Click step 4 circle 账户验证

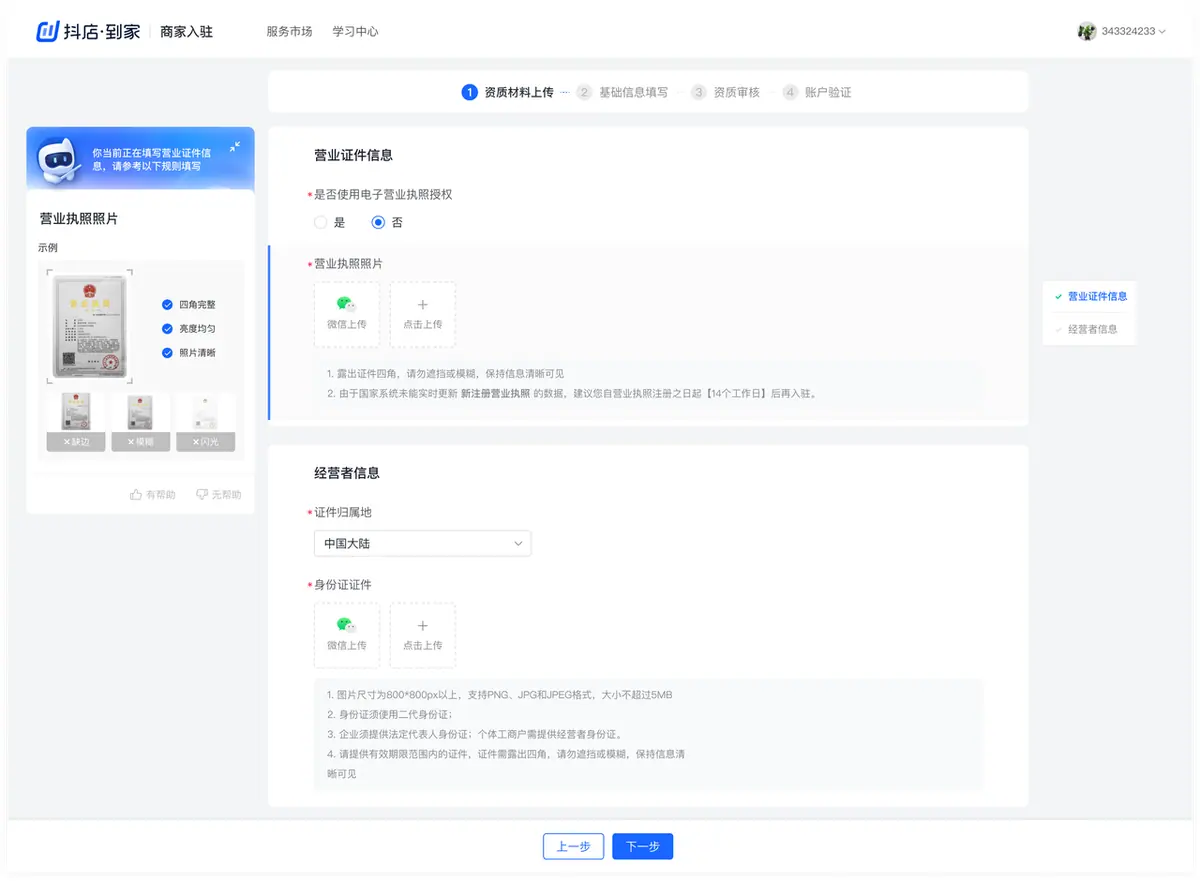[x=790, y=92]
